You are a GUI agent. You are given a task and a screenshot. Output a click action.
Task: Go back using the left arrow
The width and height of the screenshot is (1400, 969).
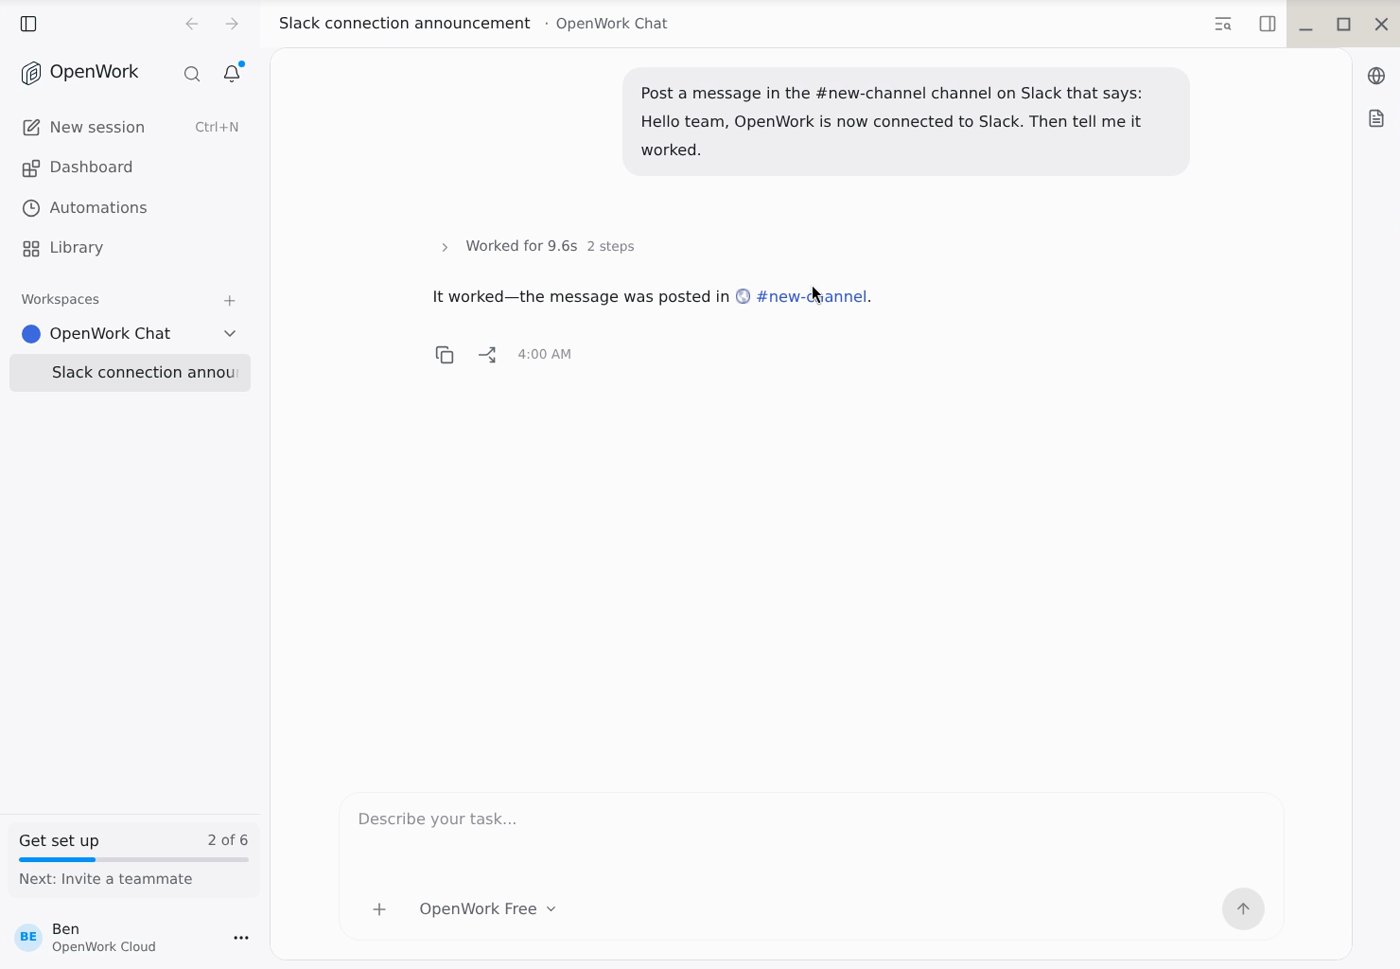(192, 24)
